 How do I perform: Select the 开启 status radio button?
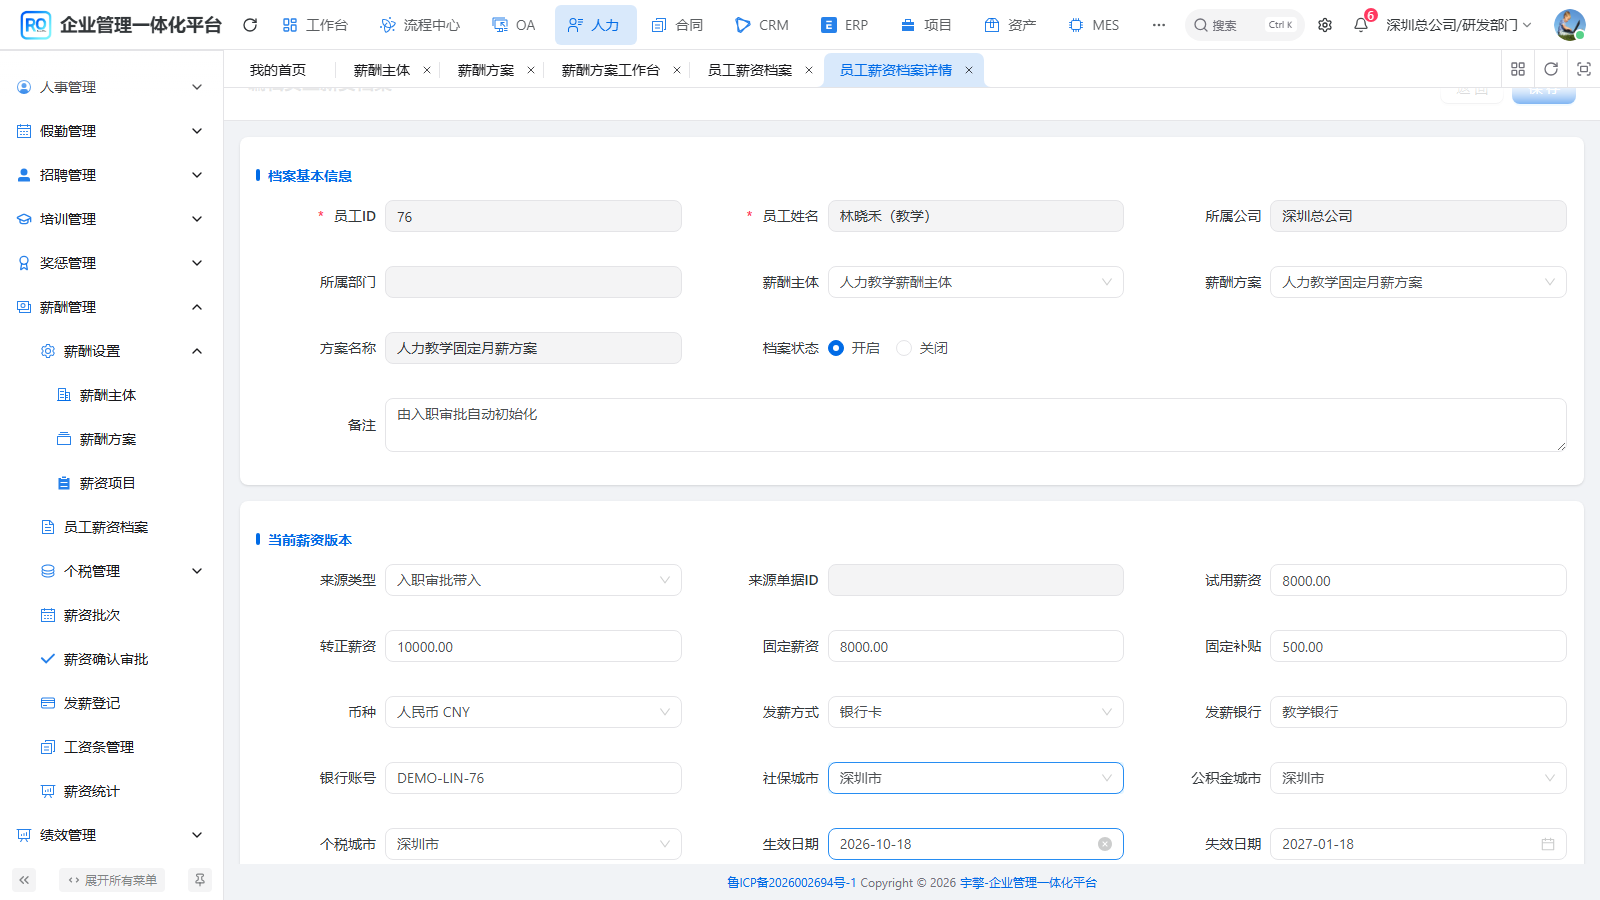pos(836,348)
